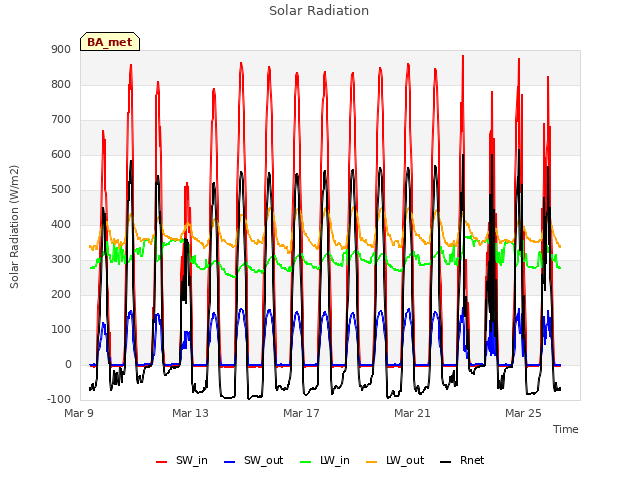Toggle the SW_in legend entry
Image resolution: width=640 pixels, height=480 pixels.
coord(182,460)
